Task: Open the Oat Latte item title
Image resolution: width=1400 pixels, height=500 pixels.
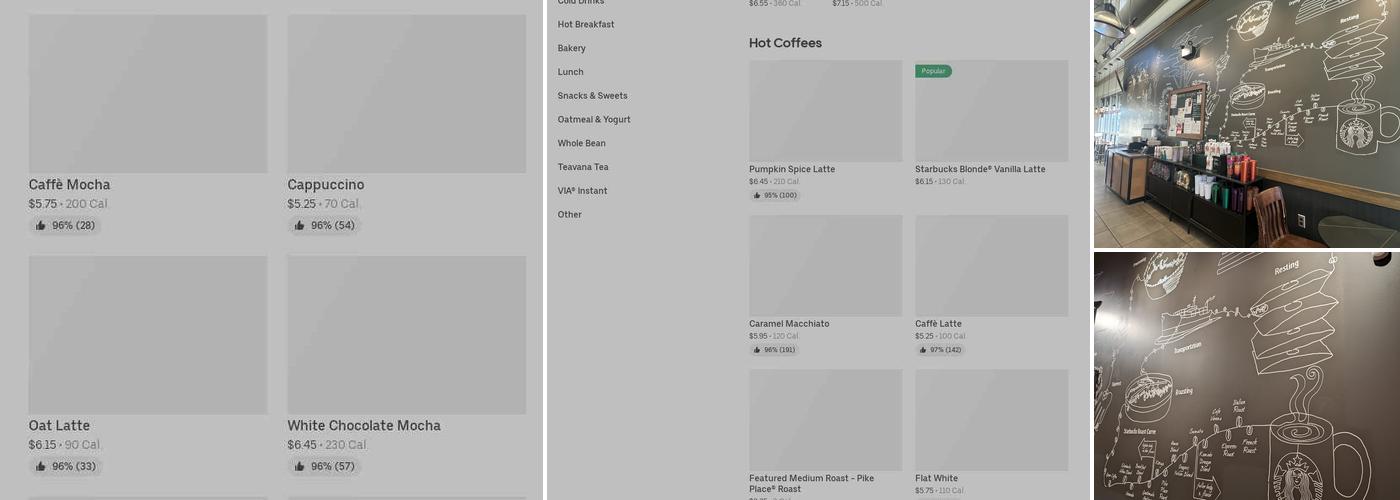Action: 59,426
